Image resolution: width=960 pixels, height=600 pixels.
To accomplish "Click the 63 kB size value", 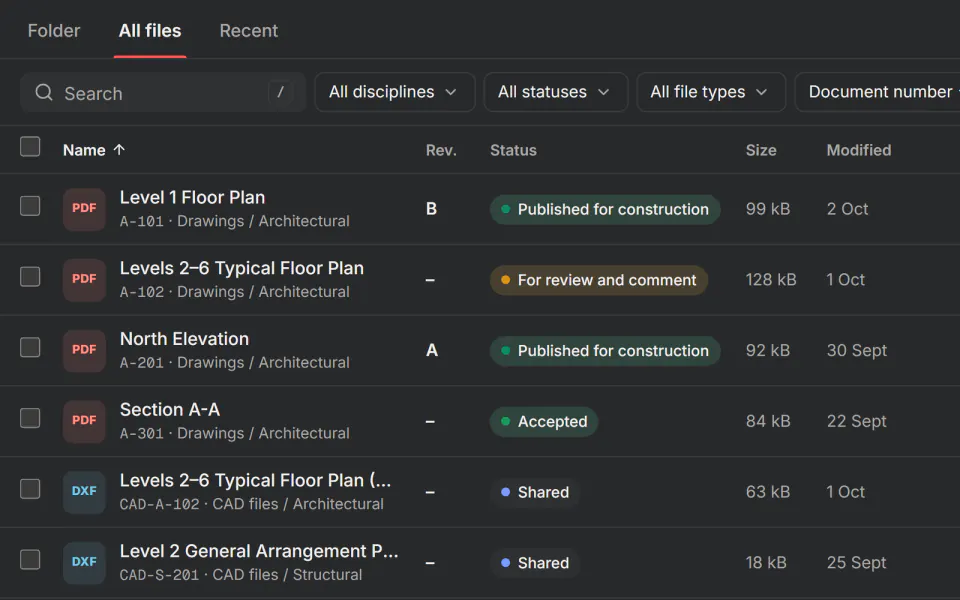I will click(768, 492).
